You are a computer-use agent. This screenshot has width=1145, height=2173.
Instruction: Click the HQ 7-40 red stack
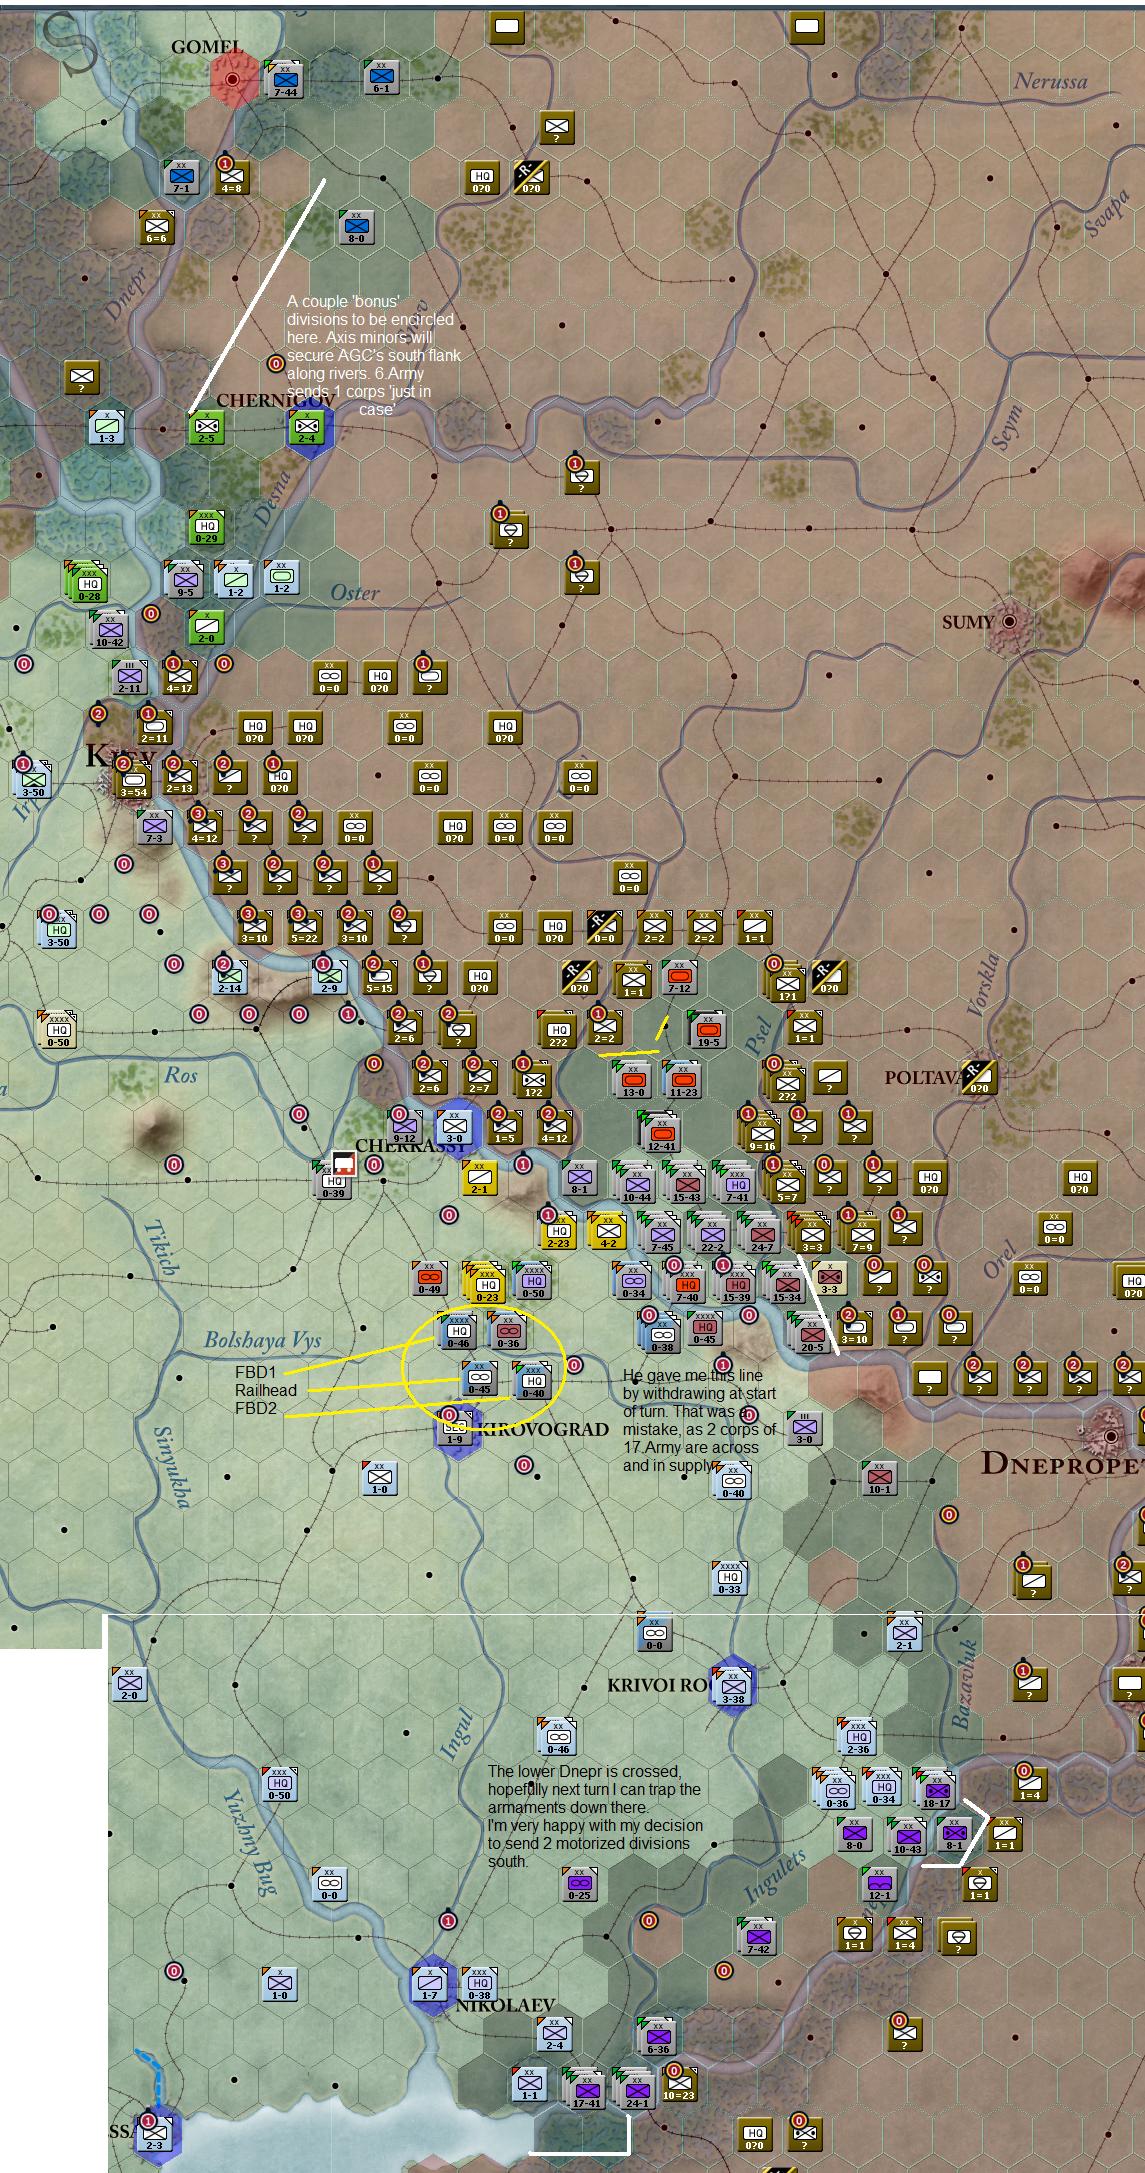685,1283
